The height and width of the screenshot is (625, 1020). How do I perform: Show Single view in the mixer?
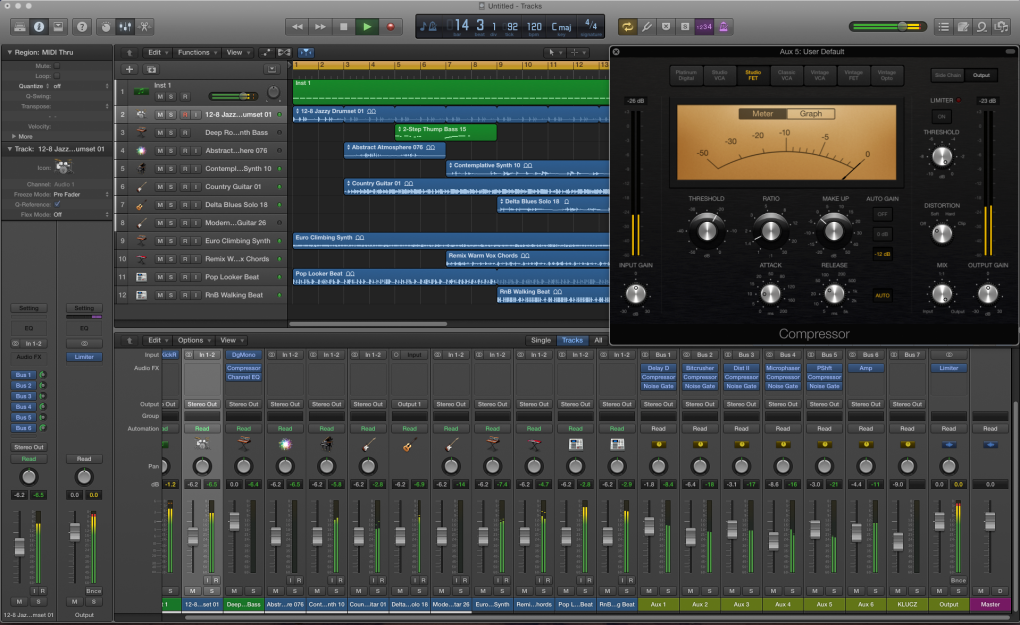[x=541, y=340]
